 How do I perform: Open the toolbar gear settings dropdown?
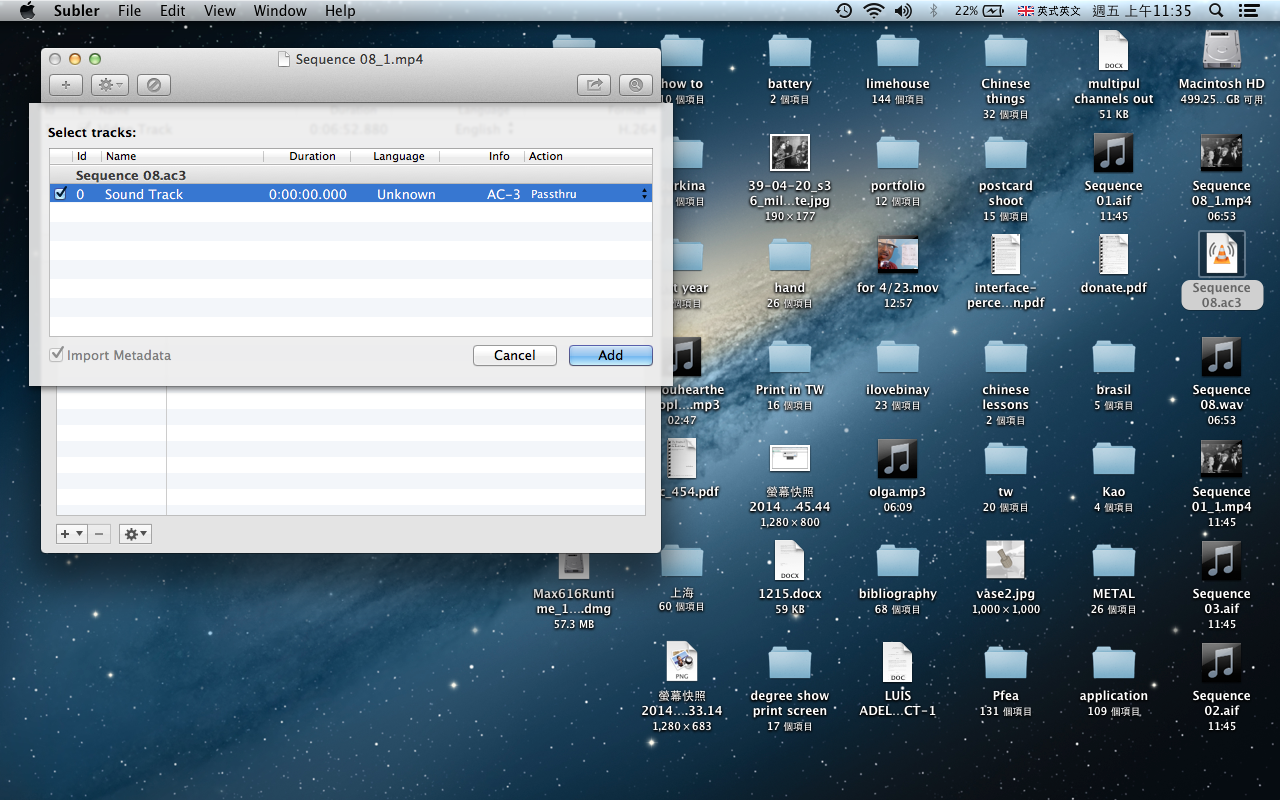[109, 85]
